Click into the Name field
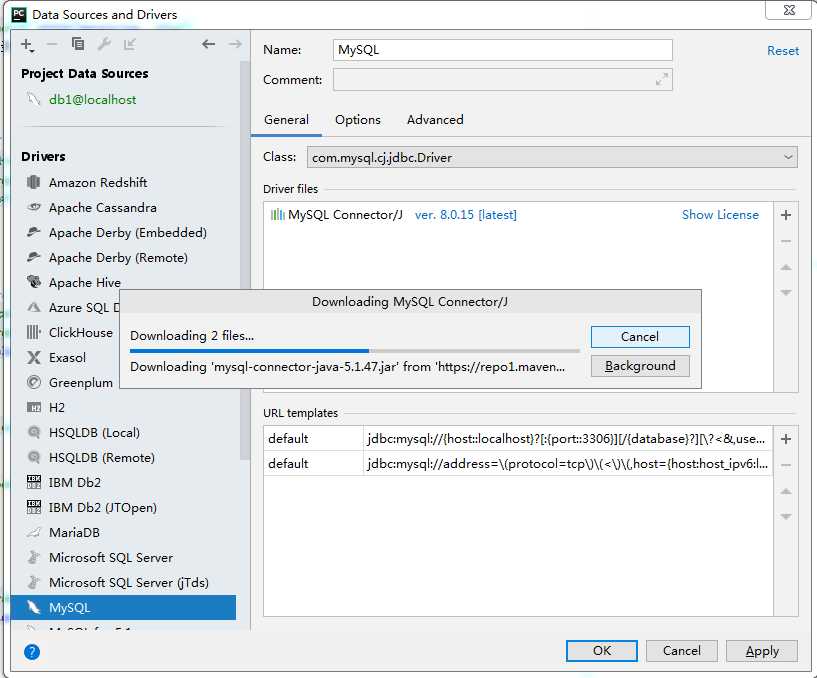 502,50
